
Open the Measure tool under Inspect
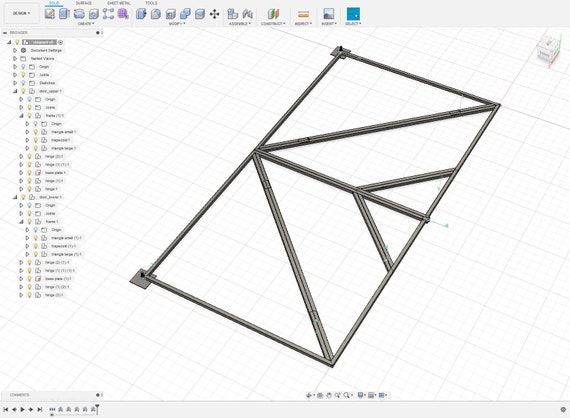[304, 14]
